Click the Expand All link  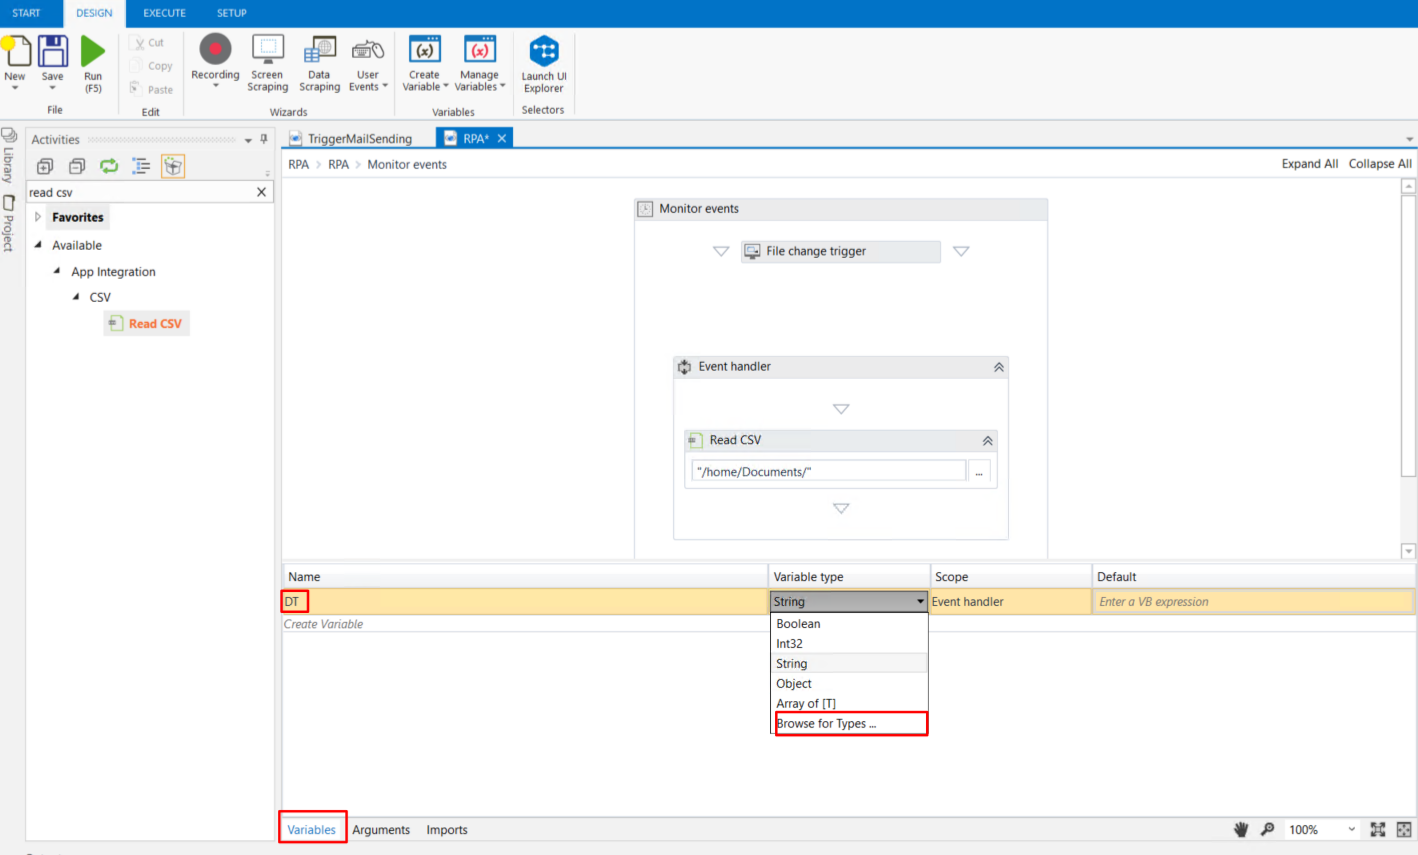(x=1309, y=164)
